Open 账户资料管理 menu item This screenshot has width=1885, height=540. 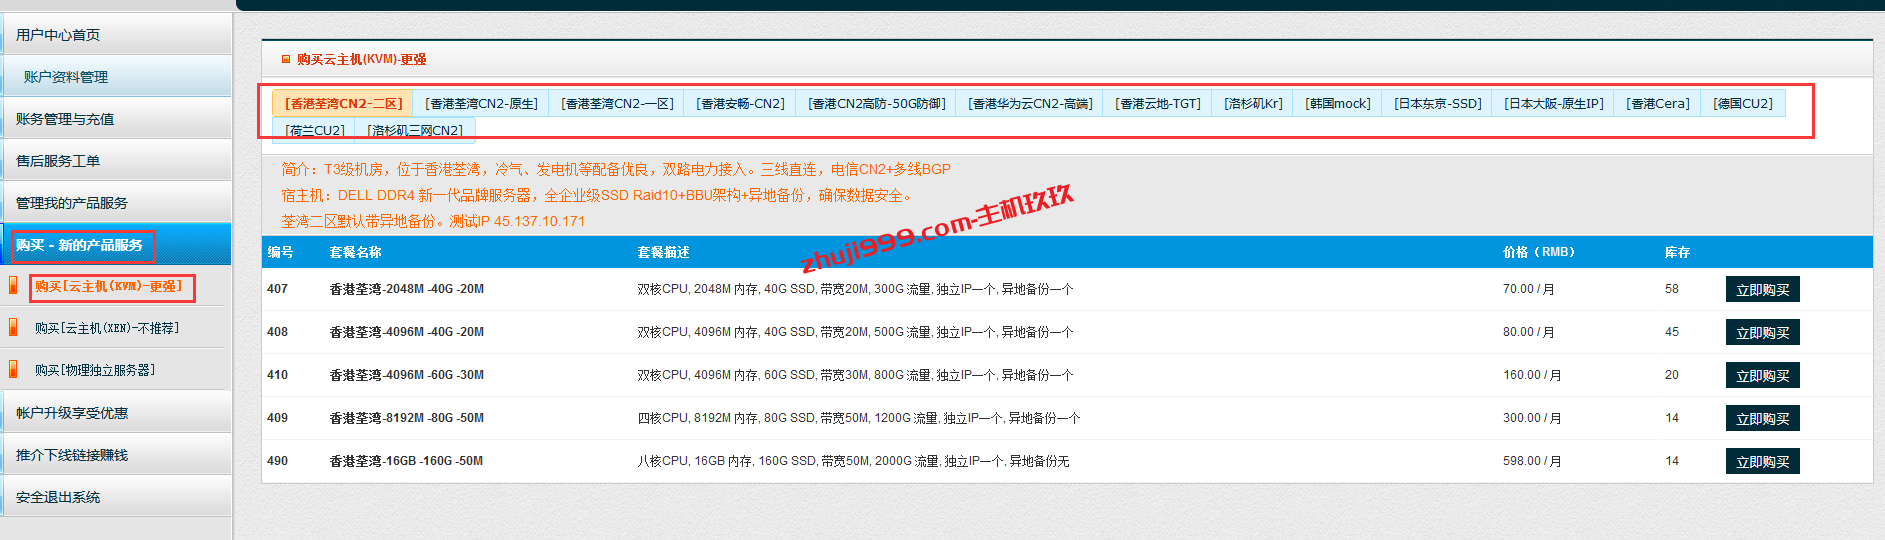[x=116, y=76]
